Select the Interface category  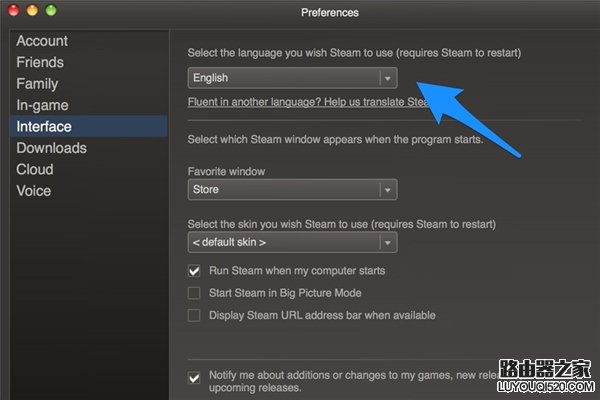(x=44, y=127)
